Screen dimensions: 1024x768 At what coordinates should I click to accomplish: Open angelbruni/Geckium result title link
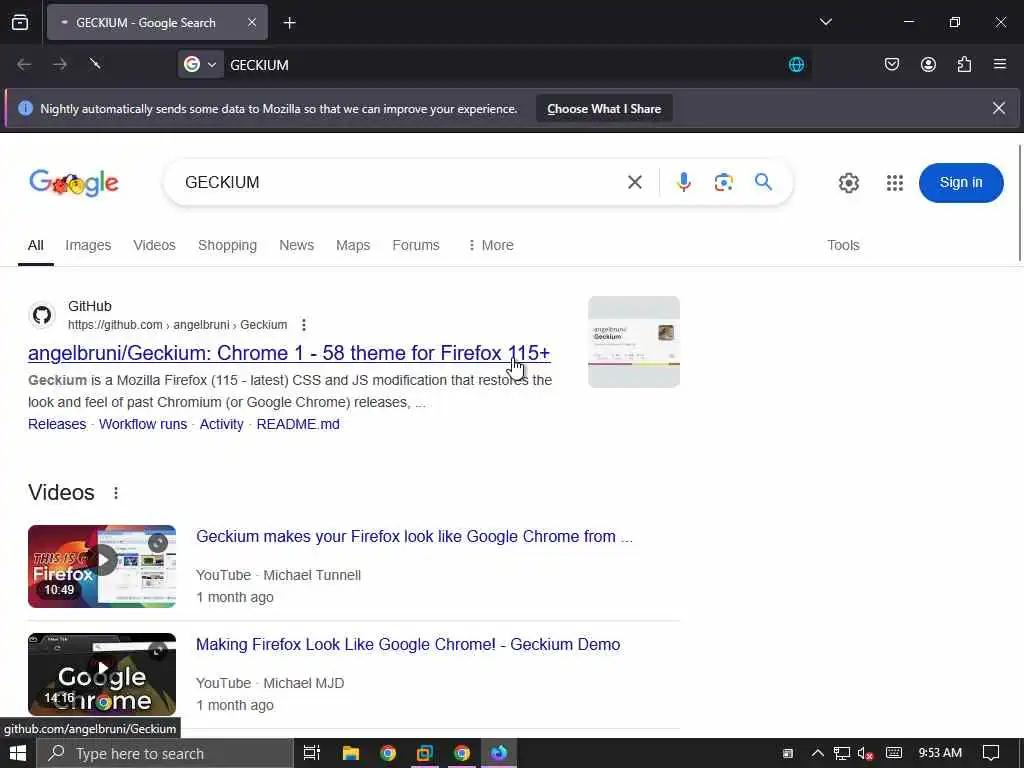coord(289,353)
